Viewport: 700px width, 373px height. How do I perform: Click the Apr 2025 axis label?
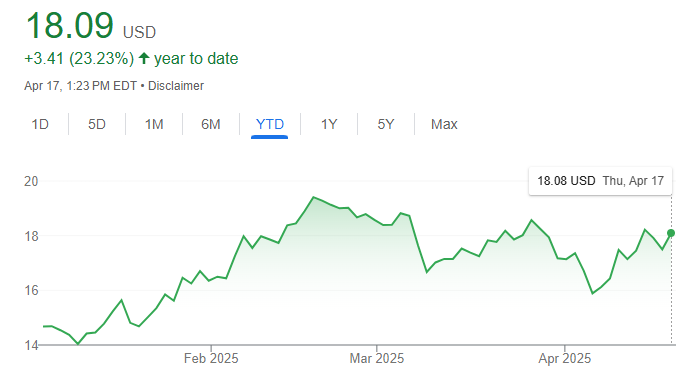[x=564, y=358]
